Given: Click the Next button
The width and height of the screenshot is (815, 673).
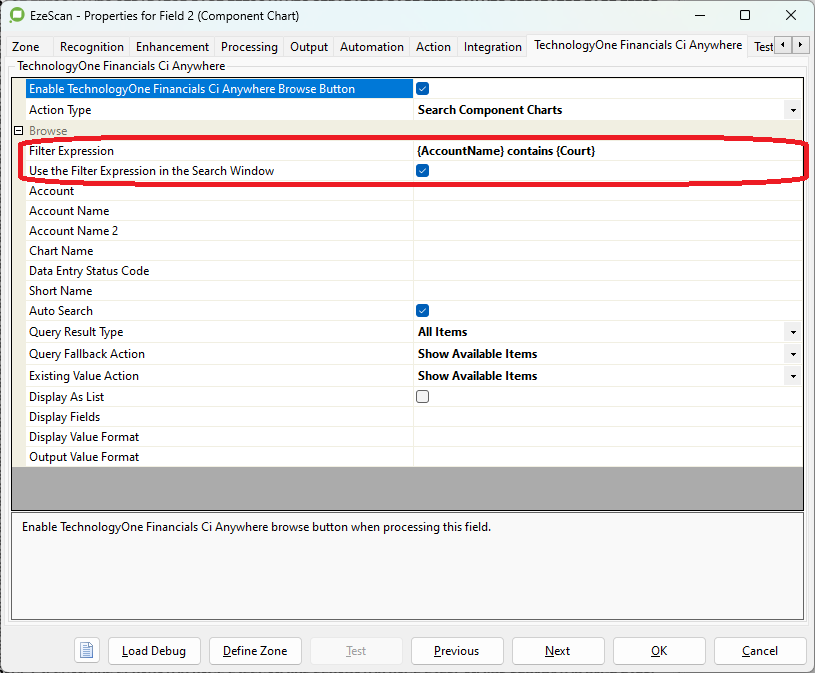Looking at the screenshot, I should tap(558, 650).
